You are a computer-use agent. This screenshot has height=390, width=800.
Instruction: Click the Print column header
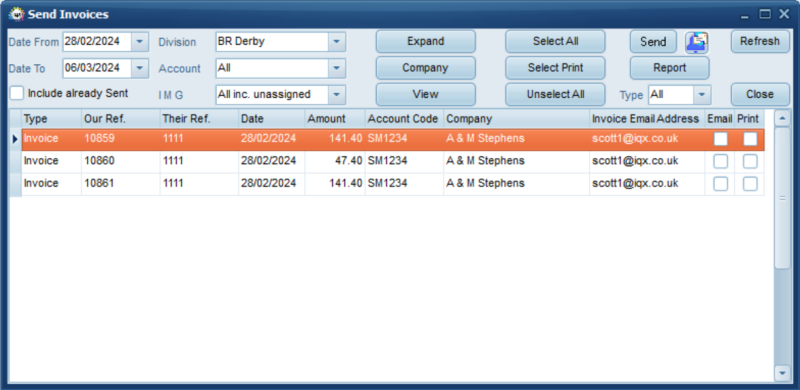point(749,119)
